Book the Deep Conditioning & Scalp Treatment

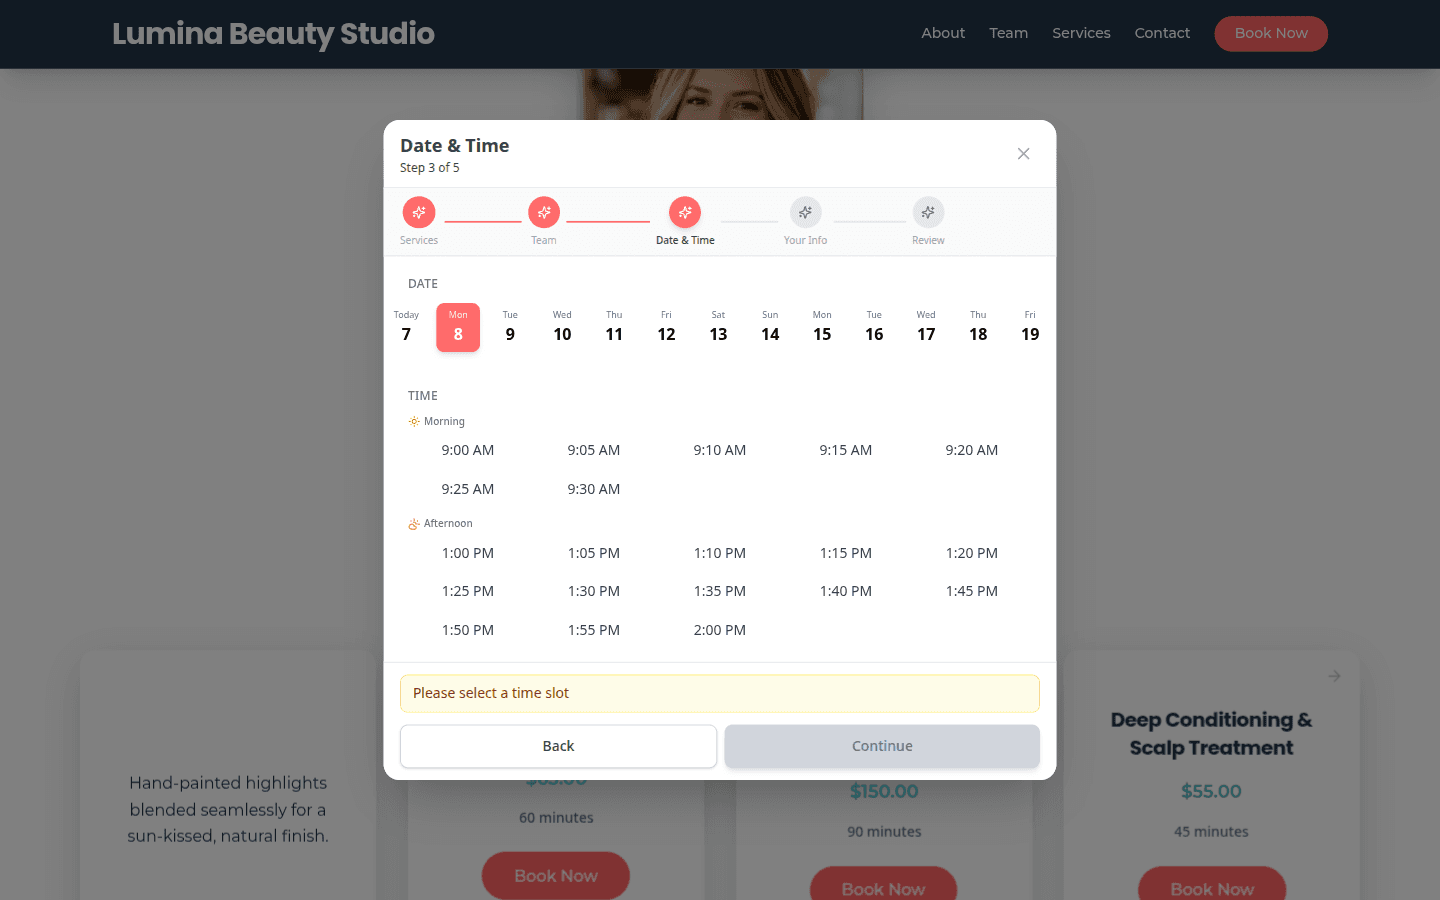(x=1212, y=884)
